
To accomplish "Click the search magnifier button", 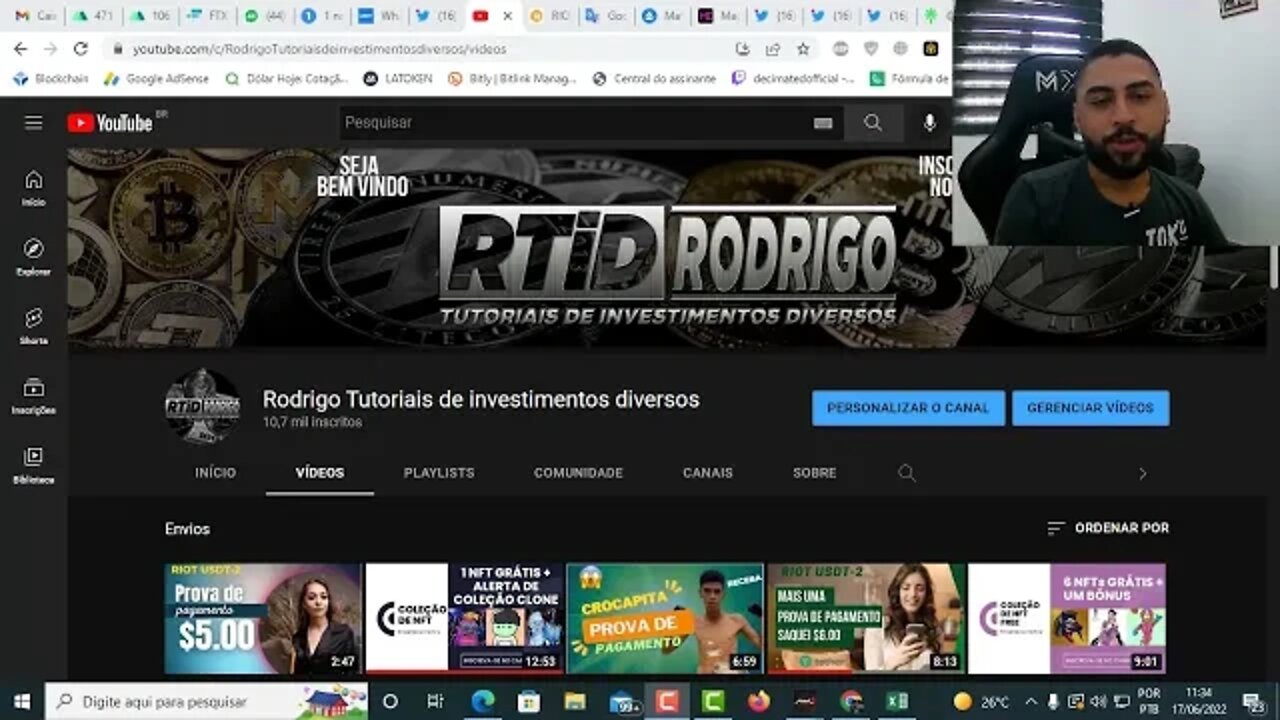I will pyautogui.click(x=873, y=123).
